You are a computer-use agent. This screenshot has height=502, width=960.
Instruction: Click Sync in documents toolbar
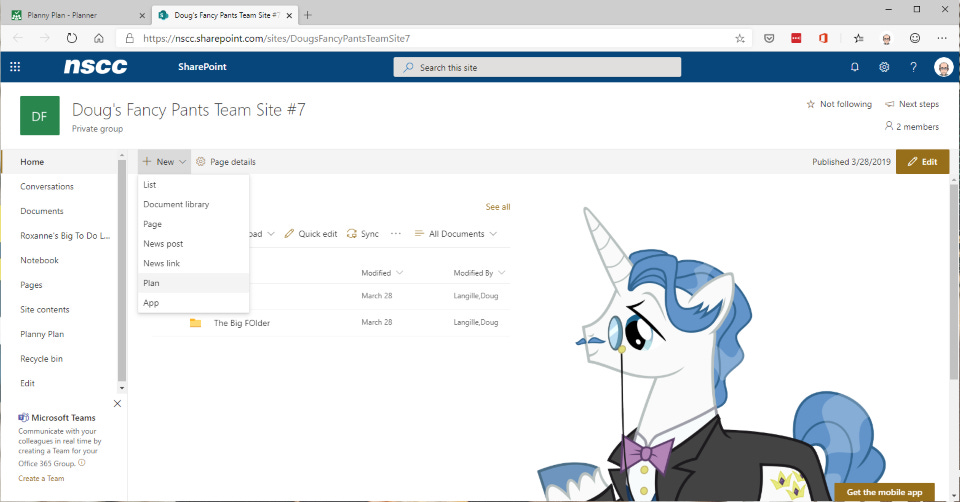362,234
